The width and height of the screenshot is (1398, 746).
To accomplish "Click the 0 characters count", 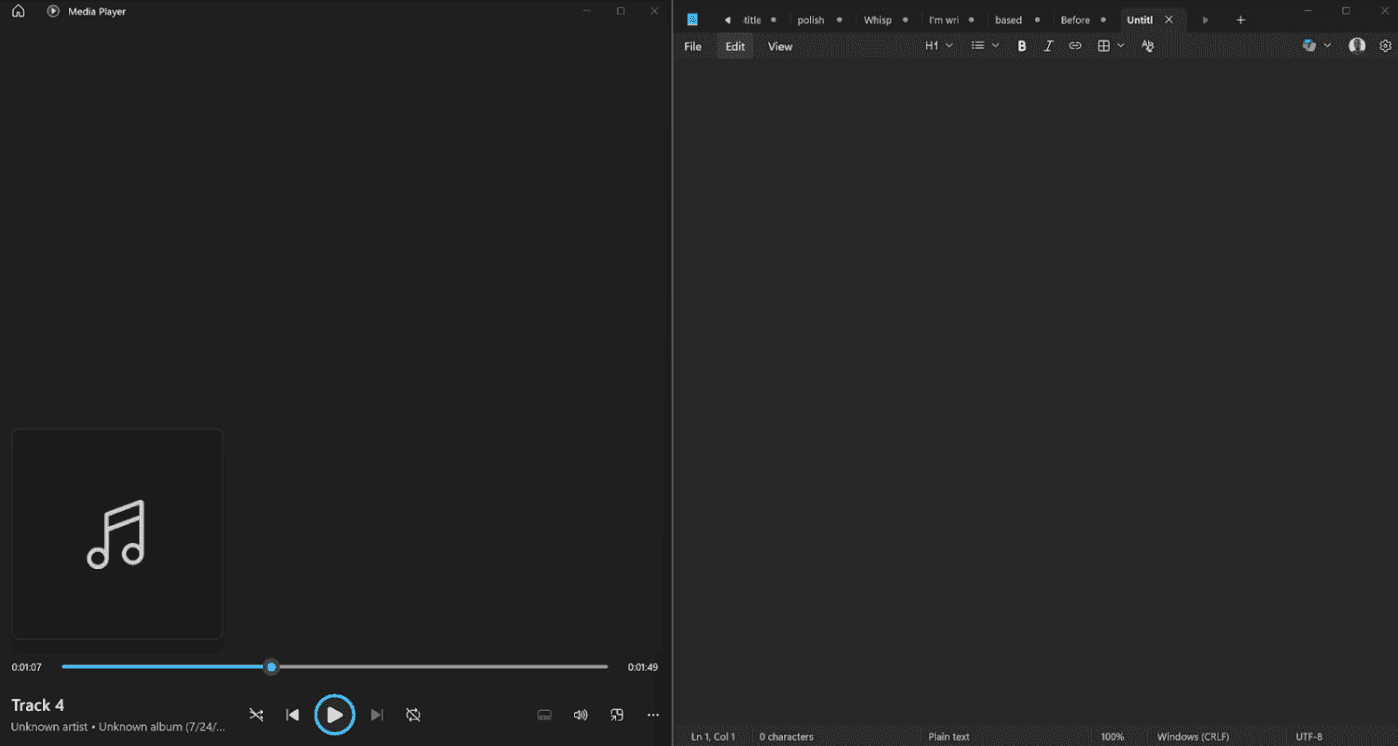I will [786, 737].
